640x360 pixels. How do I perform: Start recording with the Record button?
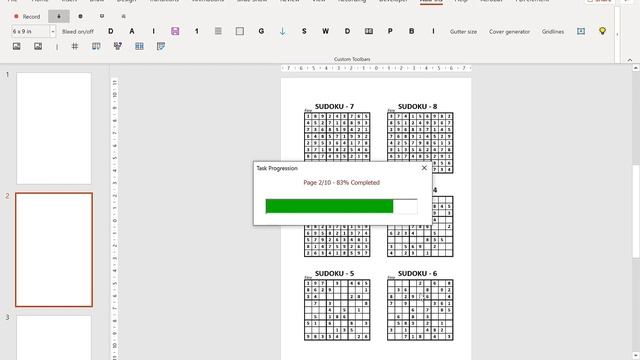coord(27,17)
